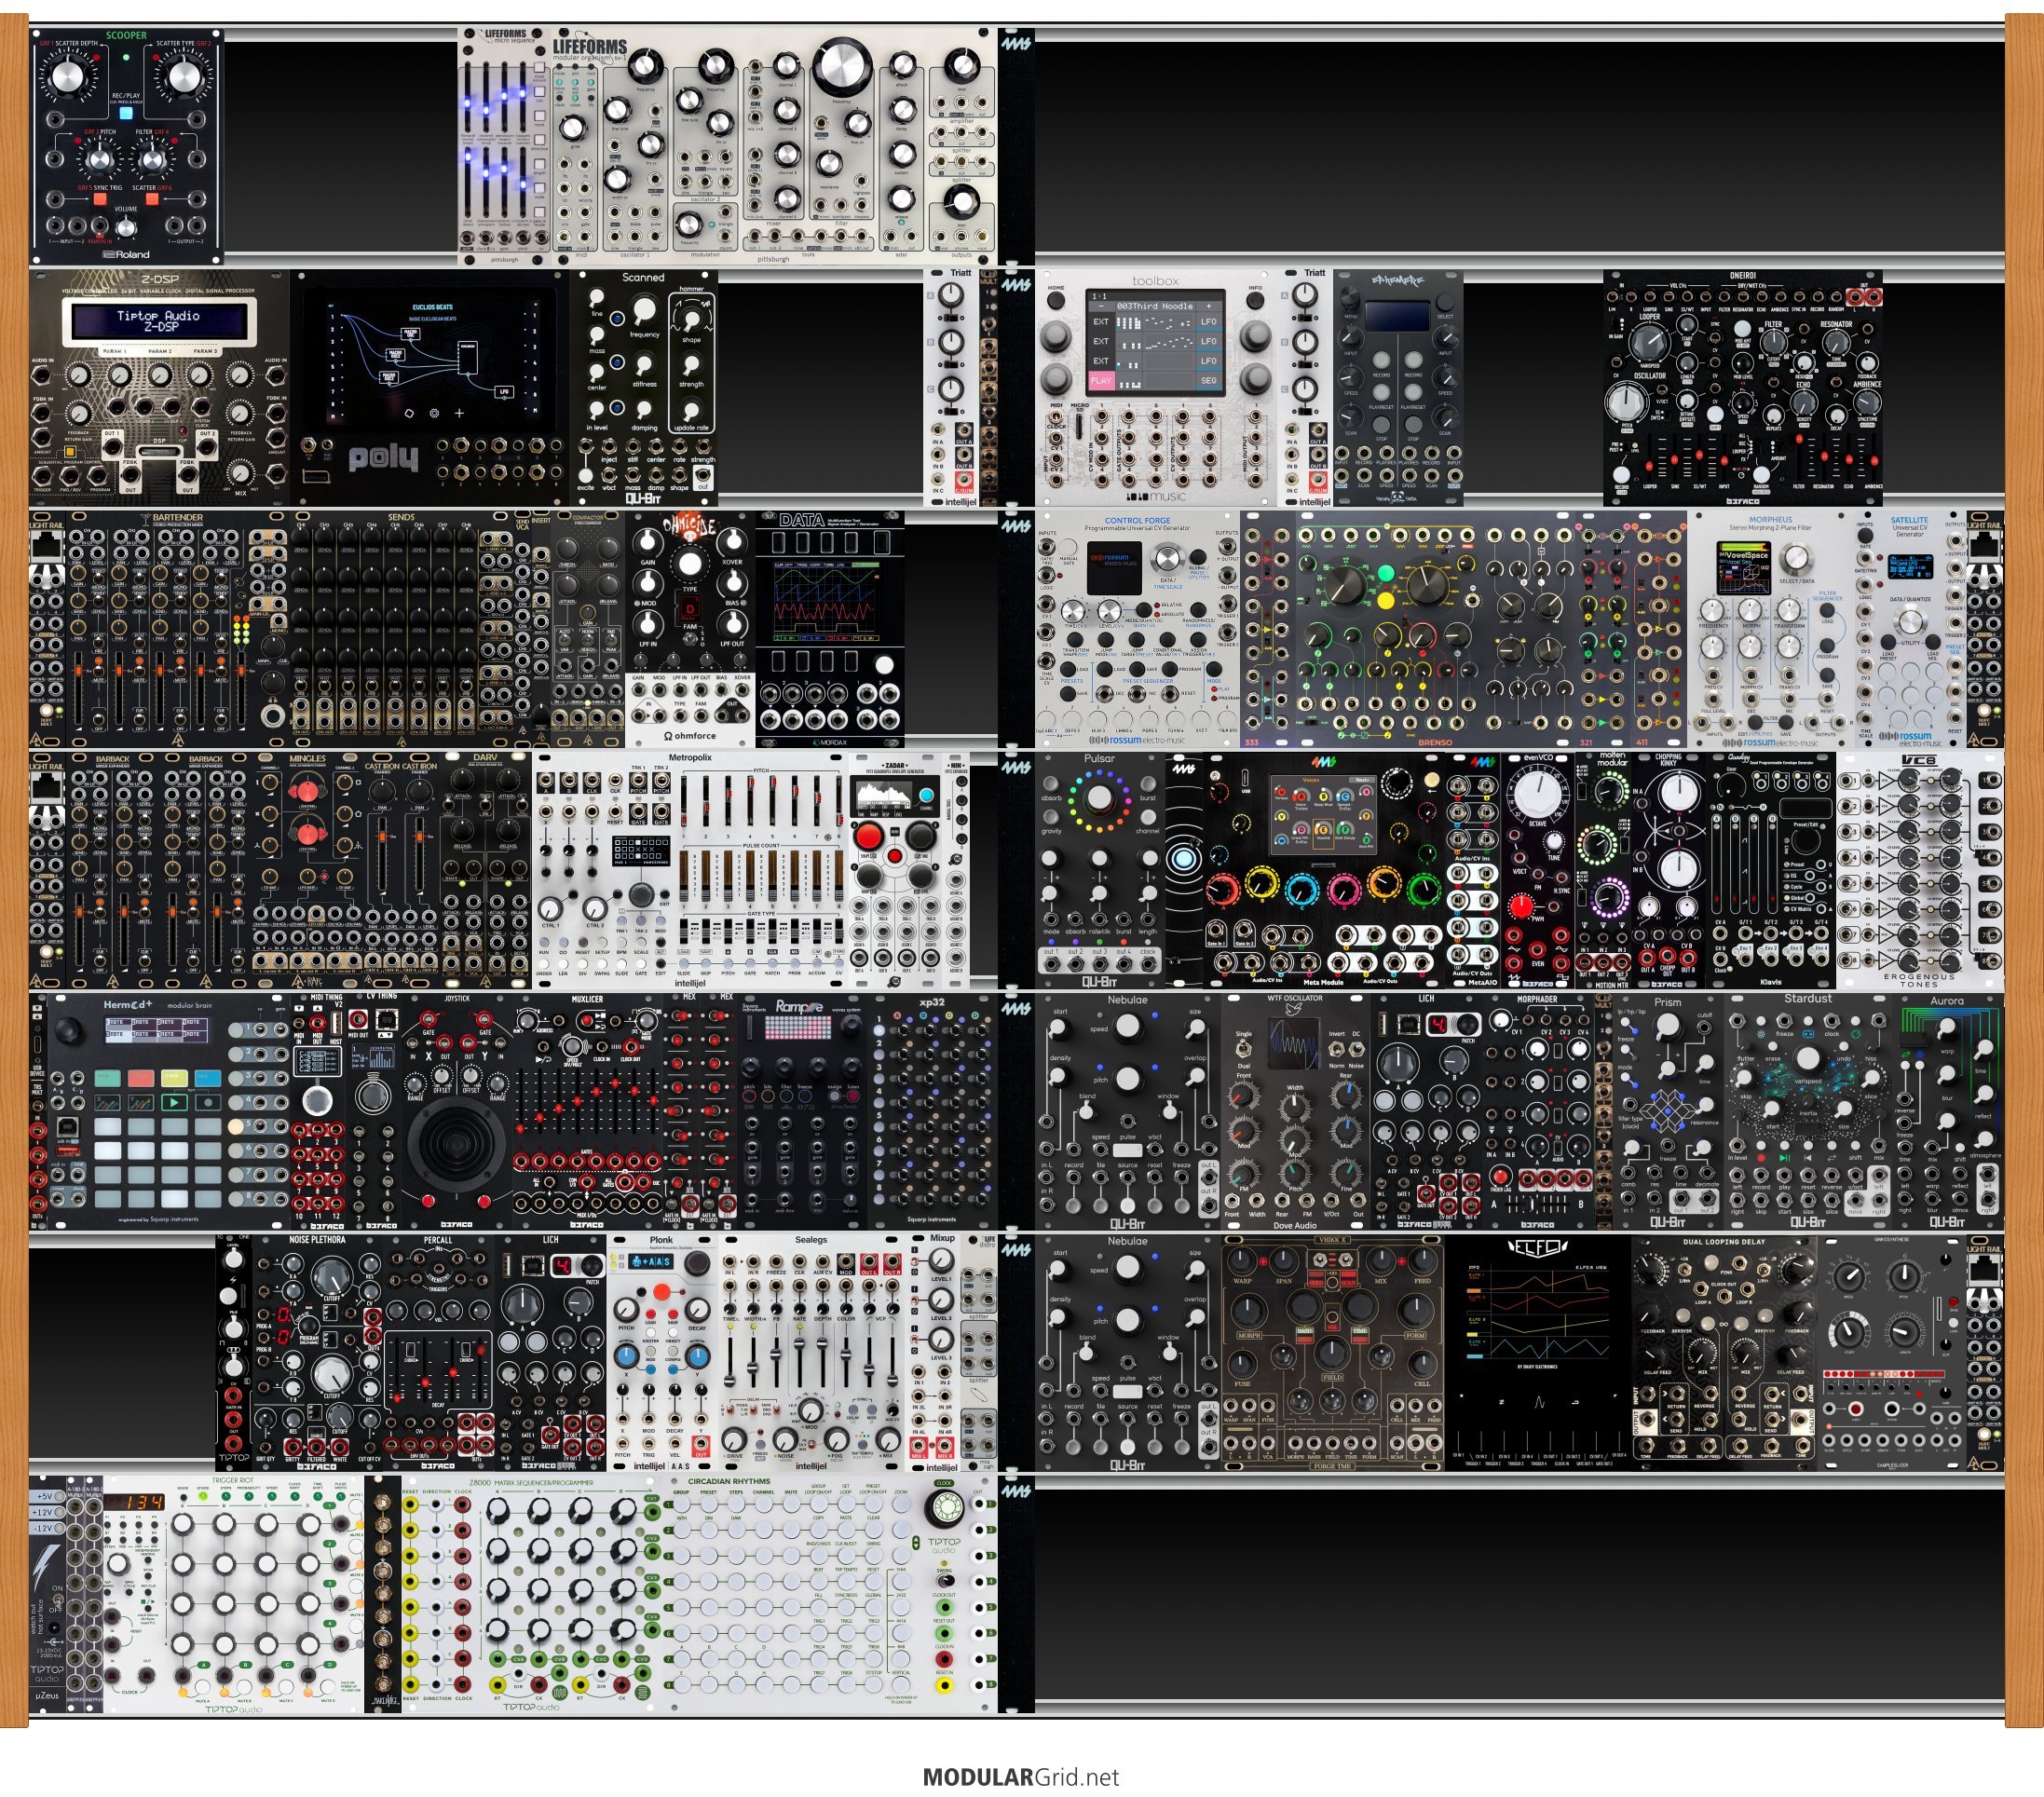Select the Circadian Rhythms module

(x=829, y=1594)
